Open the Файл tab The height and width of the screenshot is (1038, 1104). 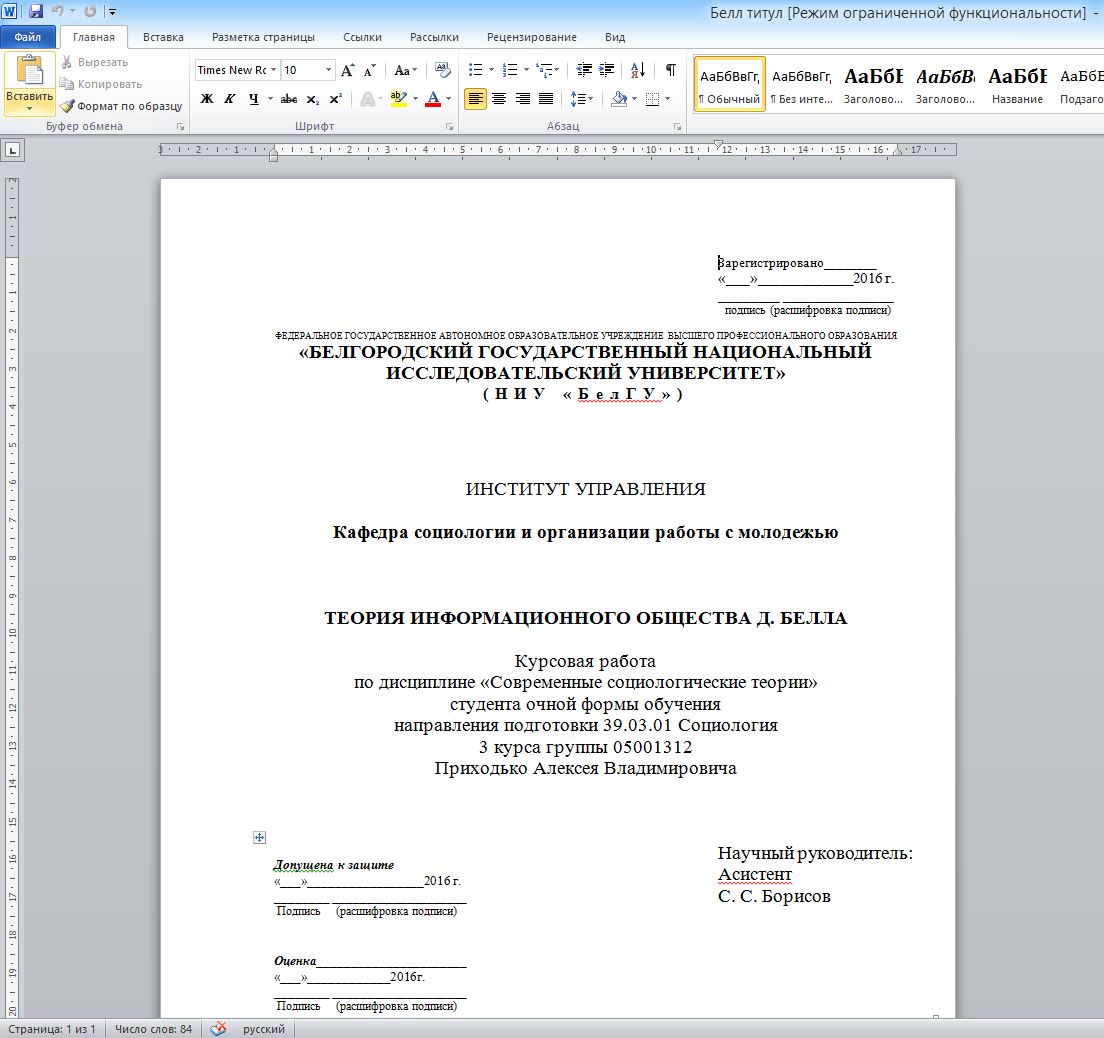coord(27,37)
